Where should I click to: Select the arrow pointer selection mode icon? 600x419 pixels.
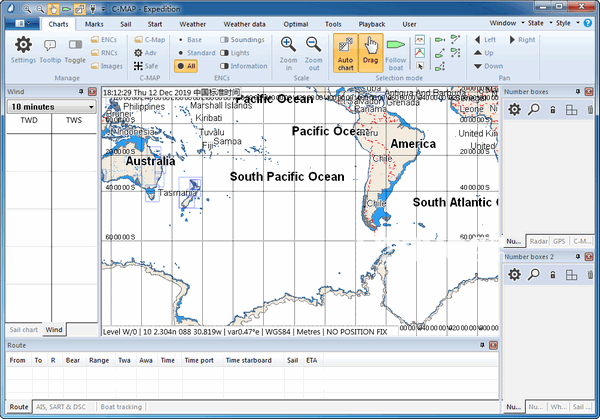pyautogui.click(x=420, y=66)
